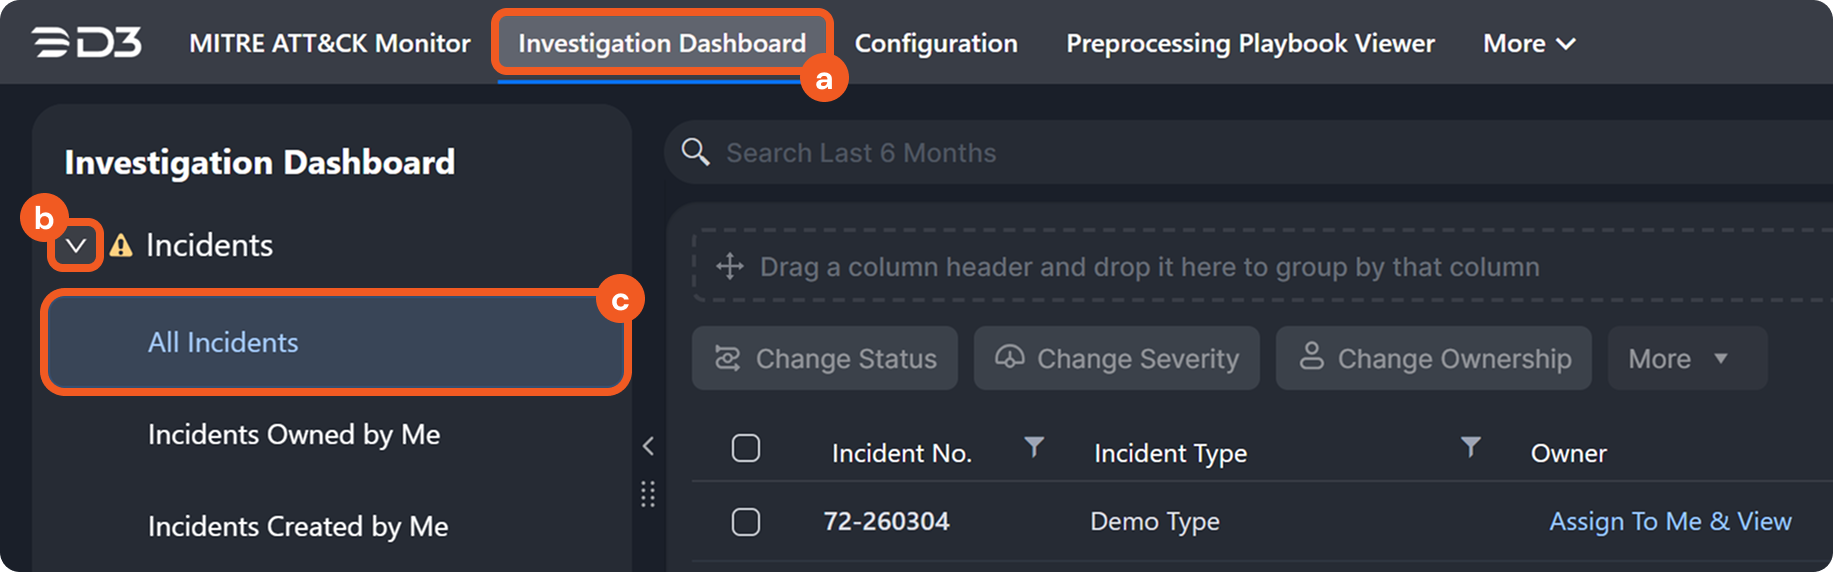Click the D3 logo icon

(x=87, y=43)
